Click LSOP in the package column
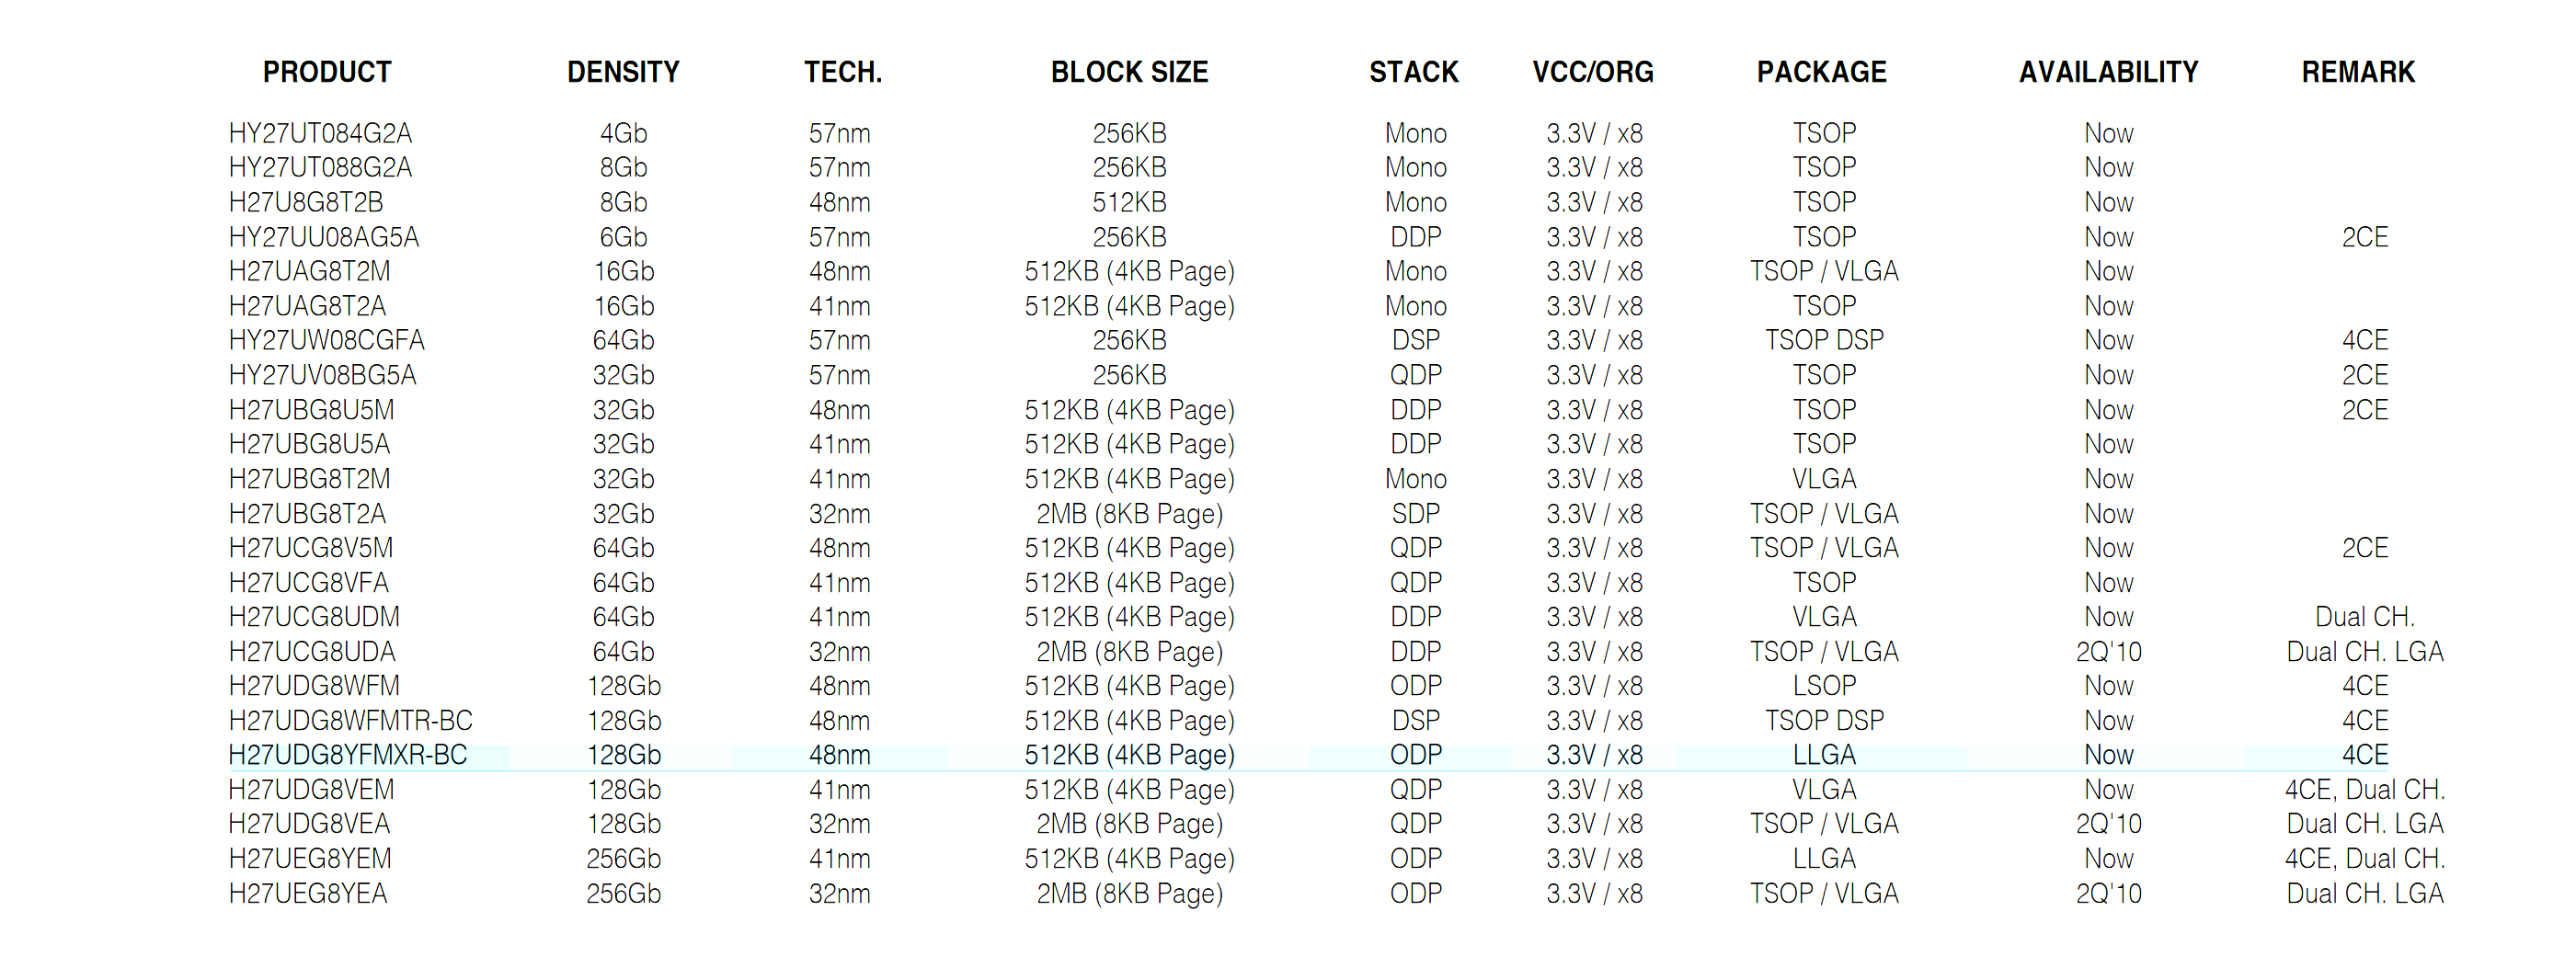 tap(1824, 686)
